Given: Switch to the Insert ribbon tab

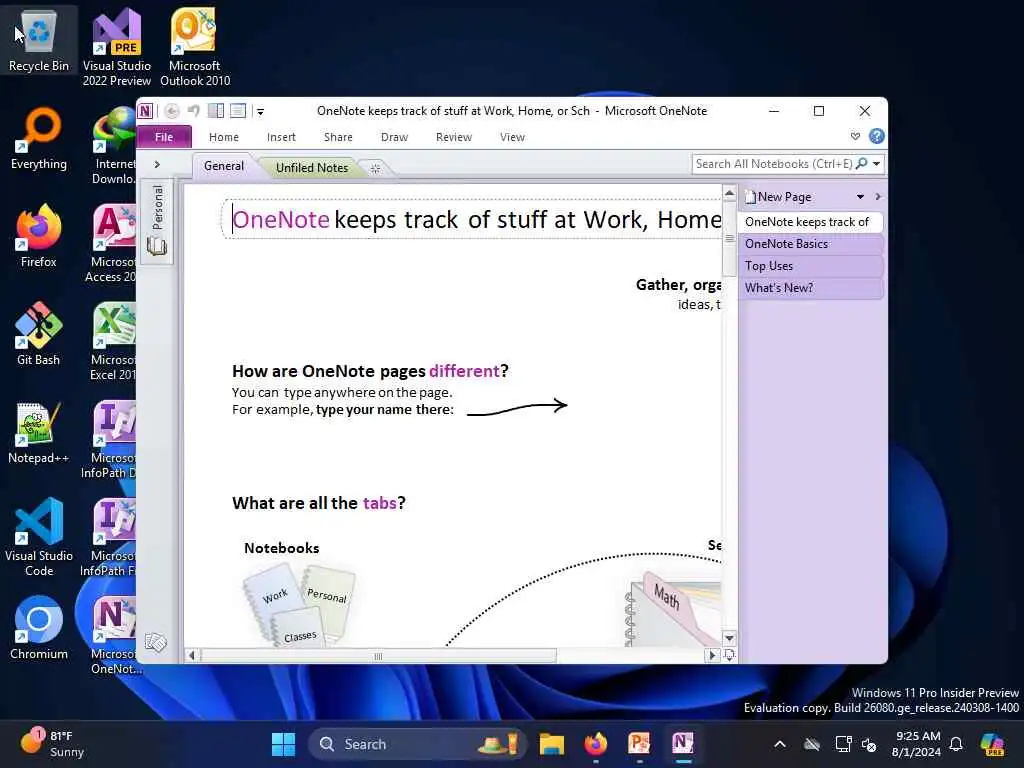Looking at the screenshot, I should click(281, 137).
